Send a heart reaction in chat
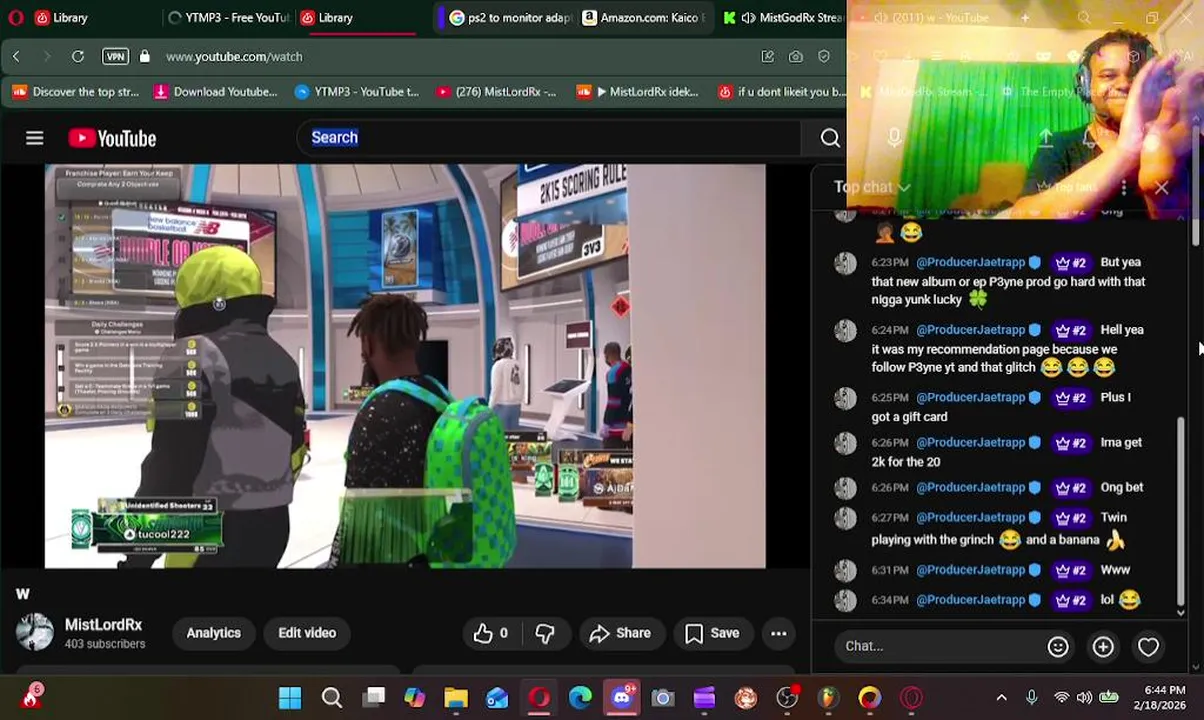Image resolution: width=1204 pixels, height=720 pixels. tap(1148, 646)
